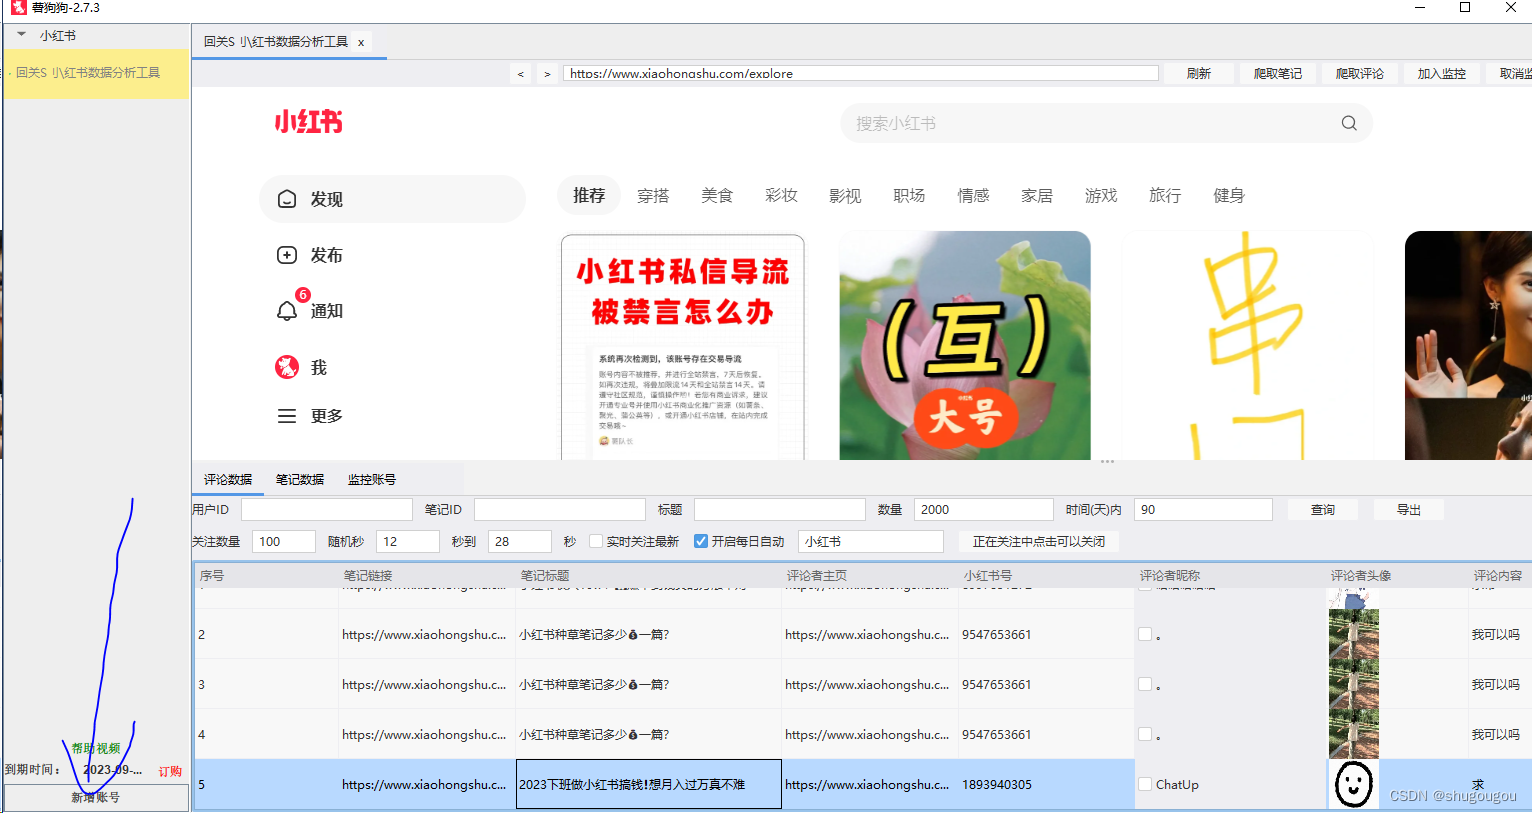Select the 美食 category tab
The width and height of the screenshot is (1532, 813).
[x=717, y=195]
